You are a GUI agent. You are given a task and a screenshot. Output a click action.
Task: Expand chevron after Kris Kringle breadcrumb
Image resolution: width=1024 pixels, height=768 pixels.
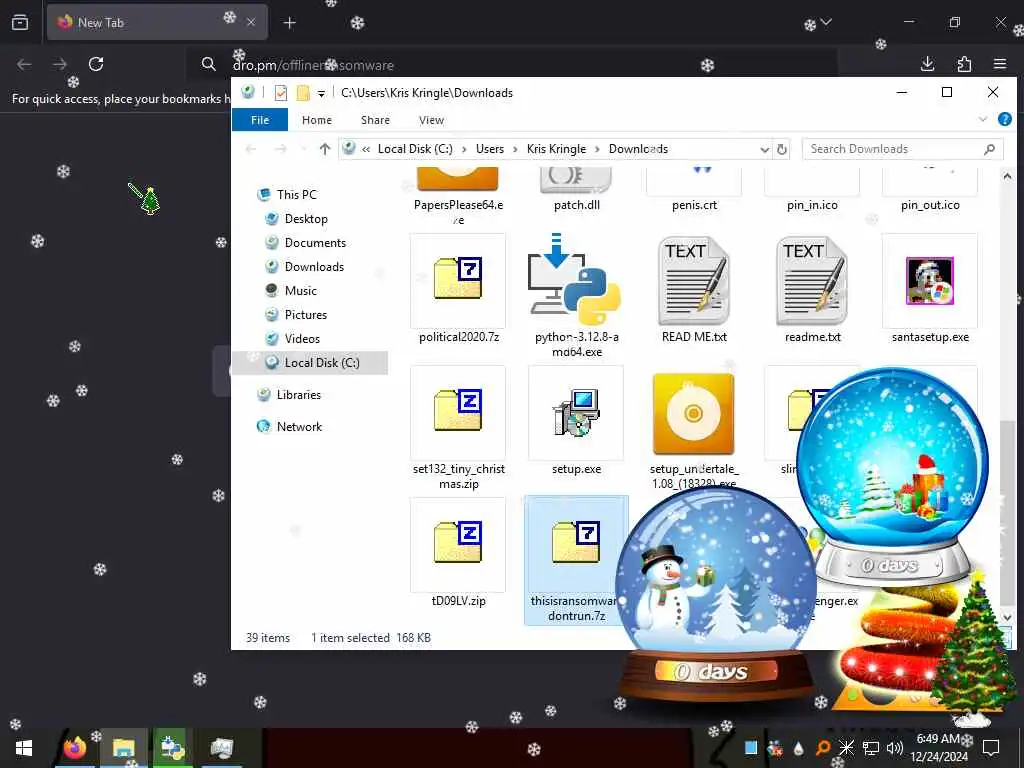(597, 150)
